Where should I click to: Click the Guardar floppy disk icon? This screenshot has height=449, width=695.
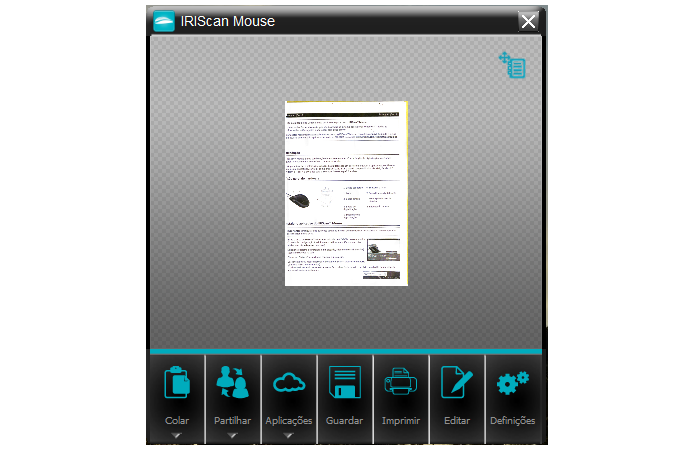345,382
